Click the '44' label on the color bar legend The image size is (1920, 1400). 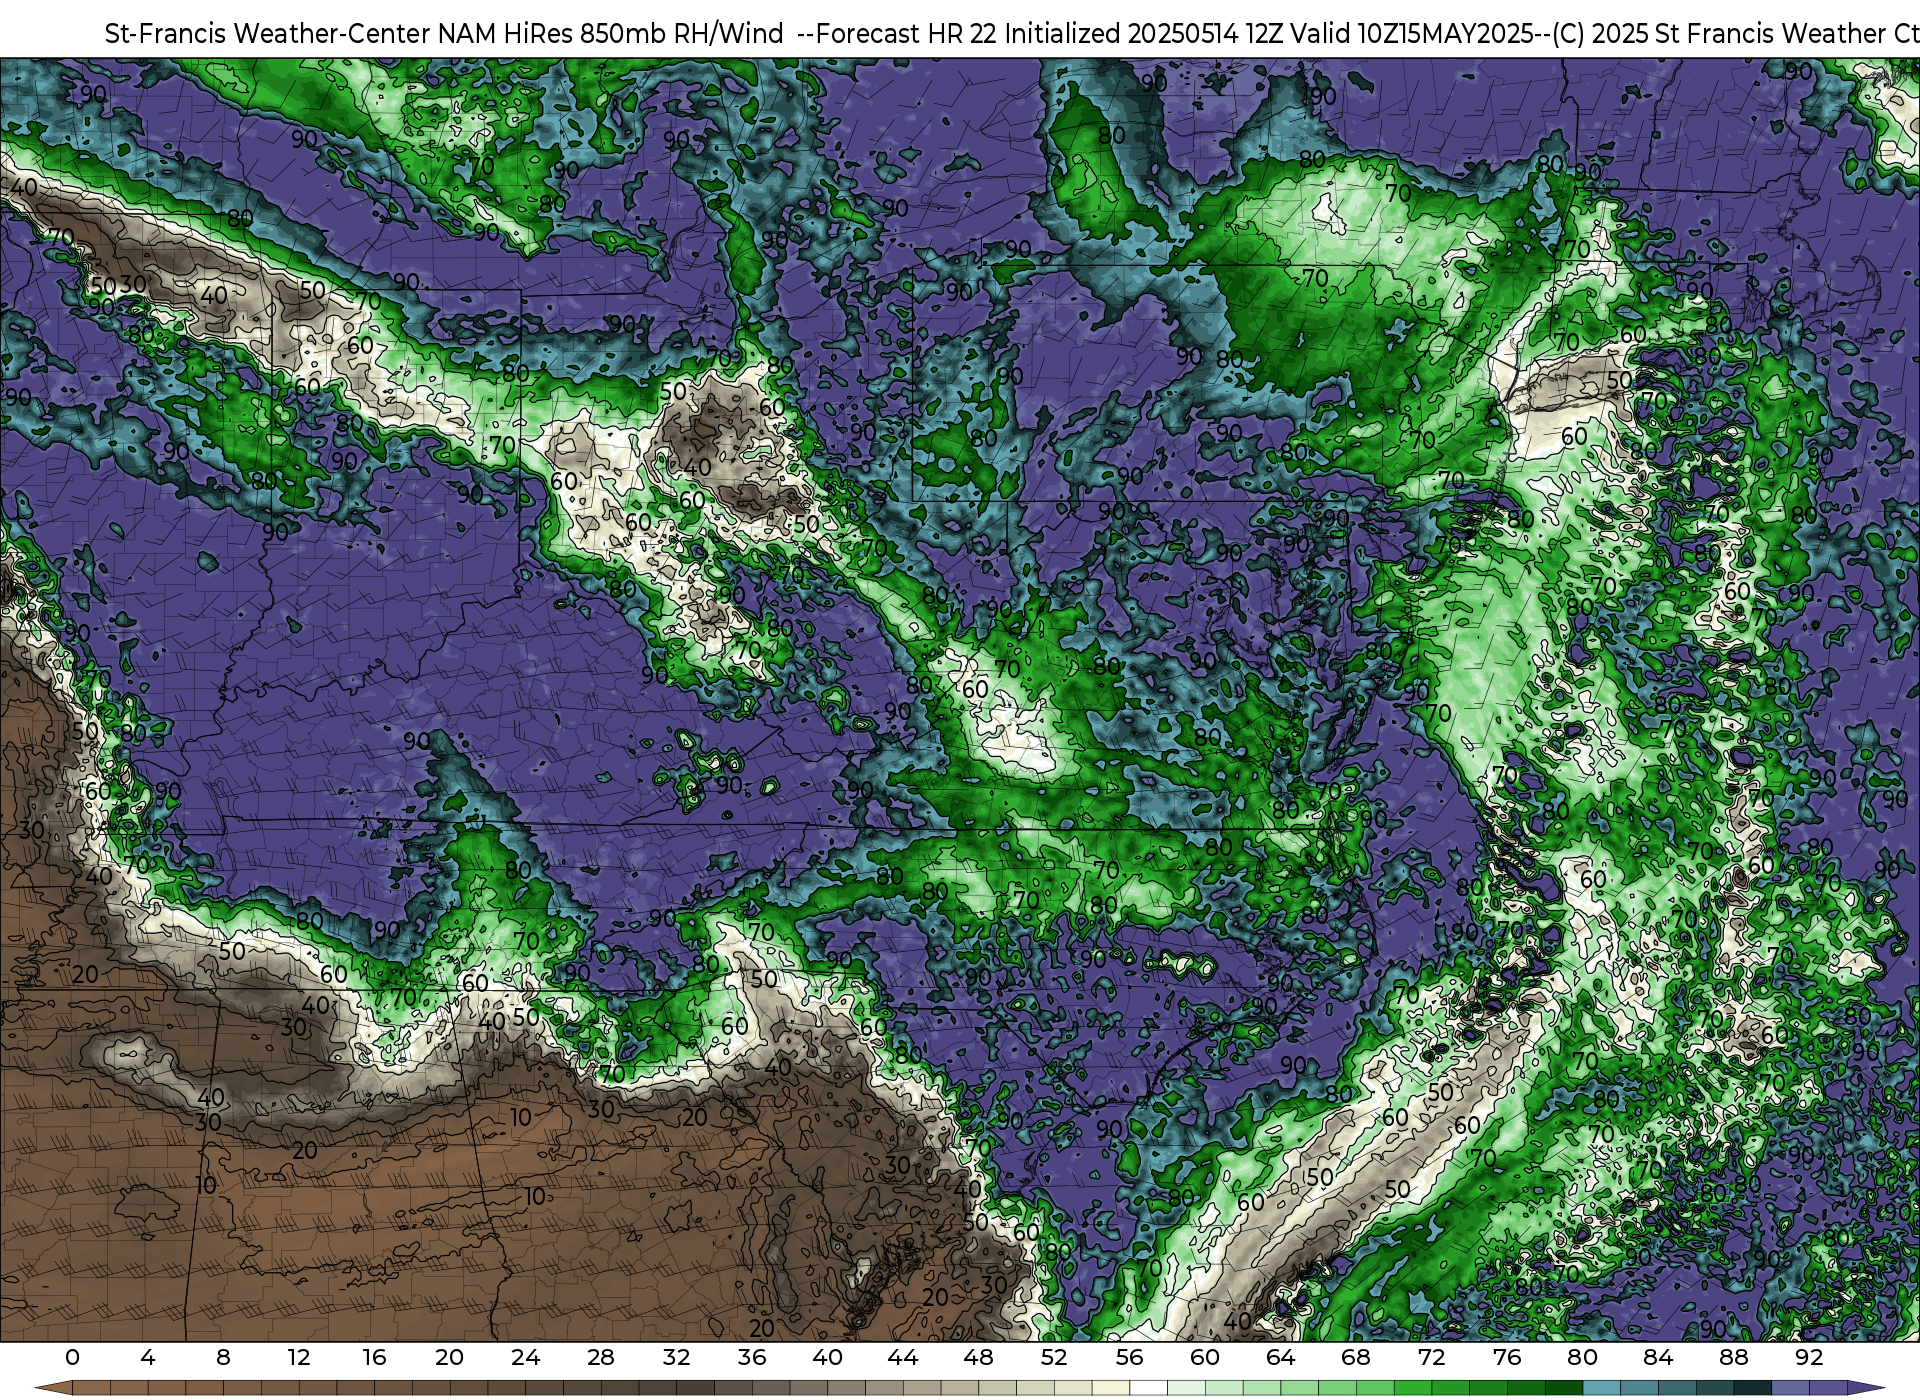[903, 1358]
